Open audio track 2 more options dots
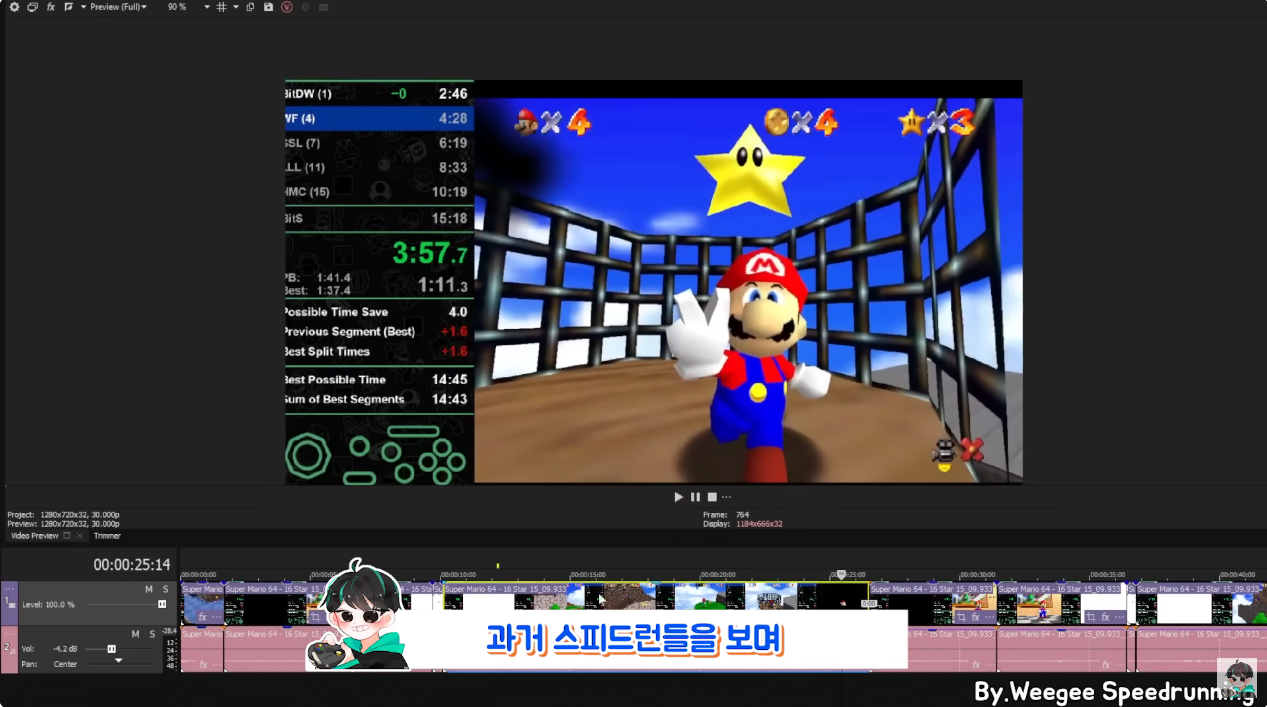Screen dimensions: 1267x707 tap(9, 632)
